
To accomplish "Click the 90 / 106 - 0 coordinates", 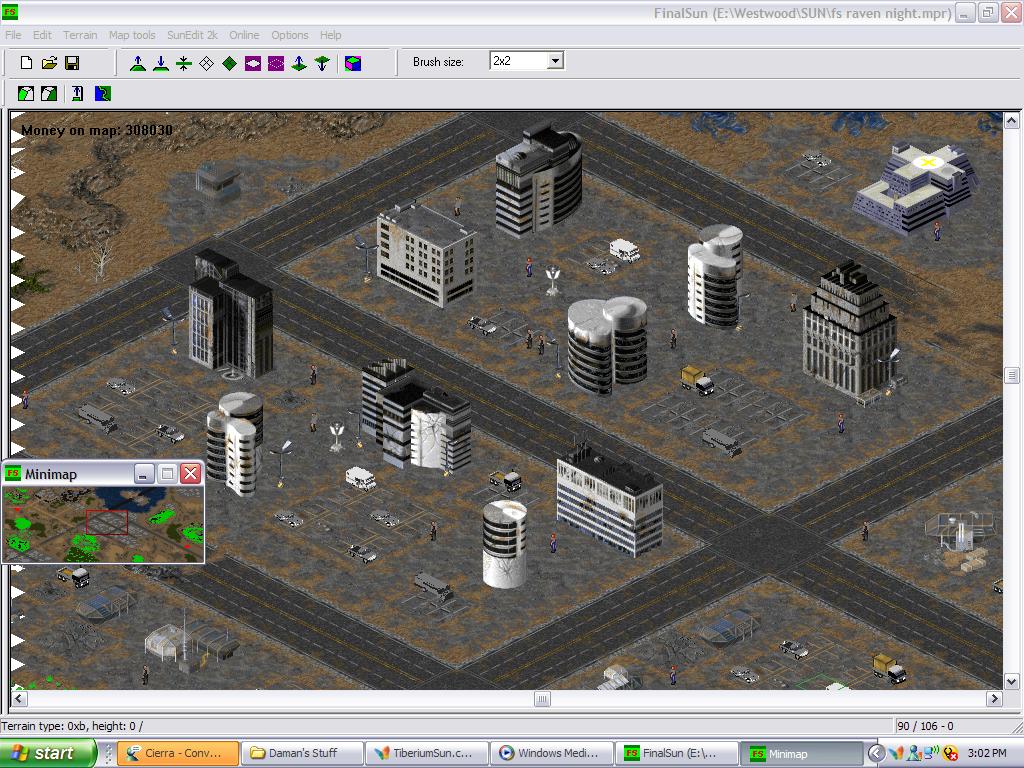I will click(x=925, y=726).
